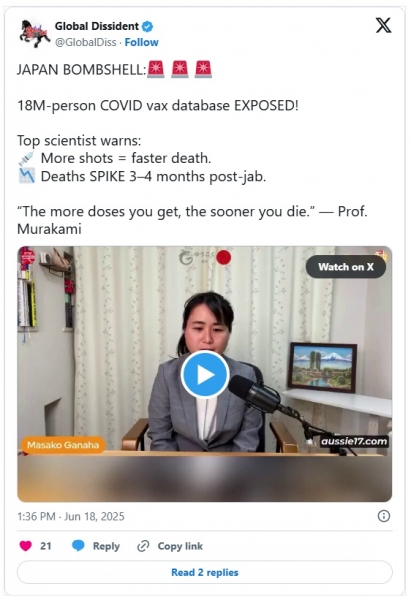Open the Global Dissident profile avatar
The height and width of the screenshot is (600, 411).
[34, 34]
